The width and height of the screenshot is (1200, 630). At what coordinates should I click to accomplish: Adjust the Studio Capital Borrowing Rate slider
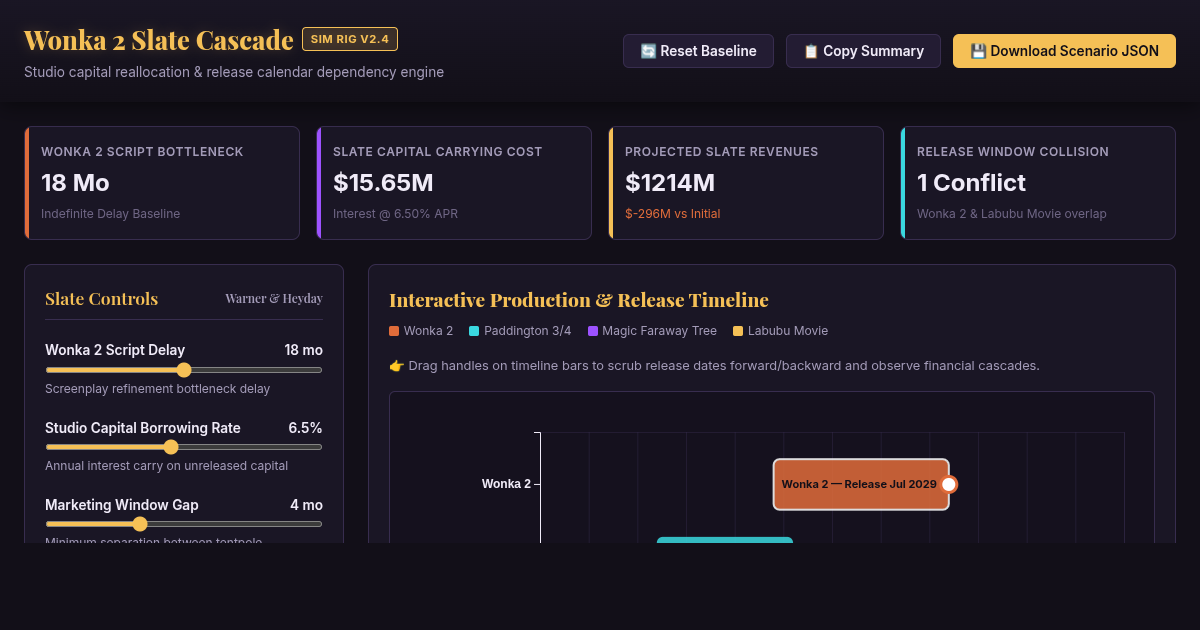(184, 447)
